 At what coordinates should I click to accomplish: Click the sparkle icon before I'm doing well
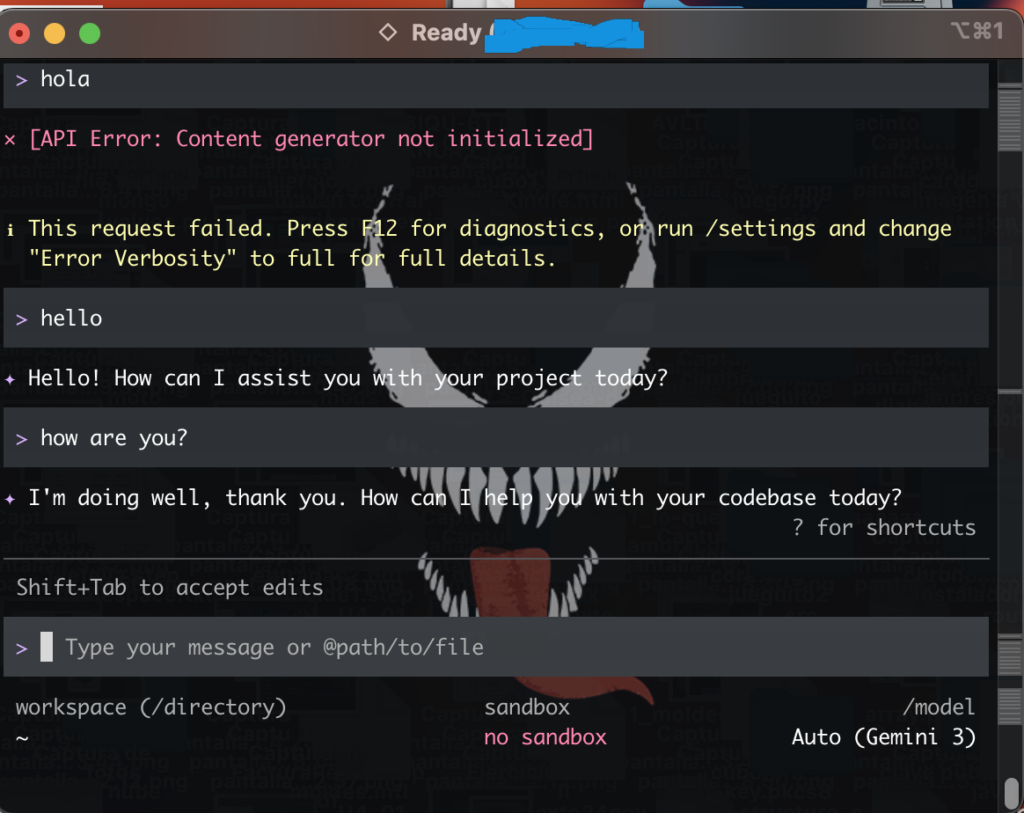click(x=10, y=498)
